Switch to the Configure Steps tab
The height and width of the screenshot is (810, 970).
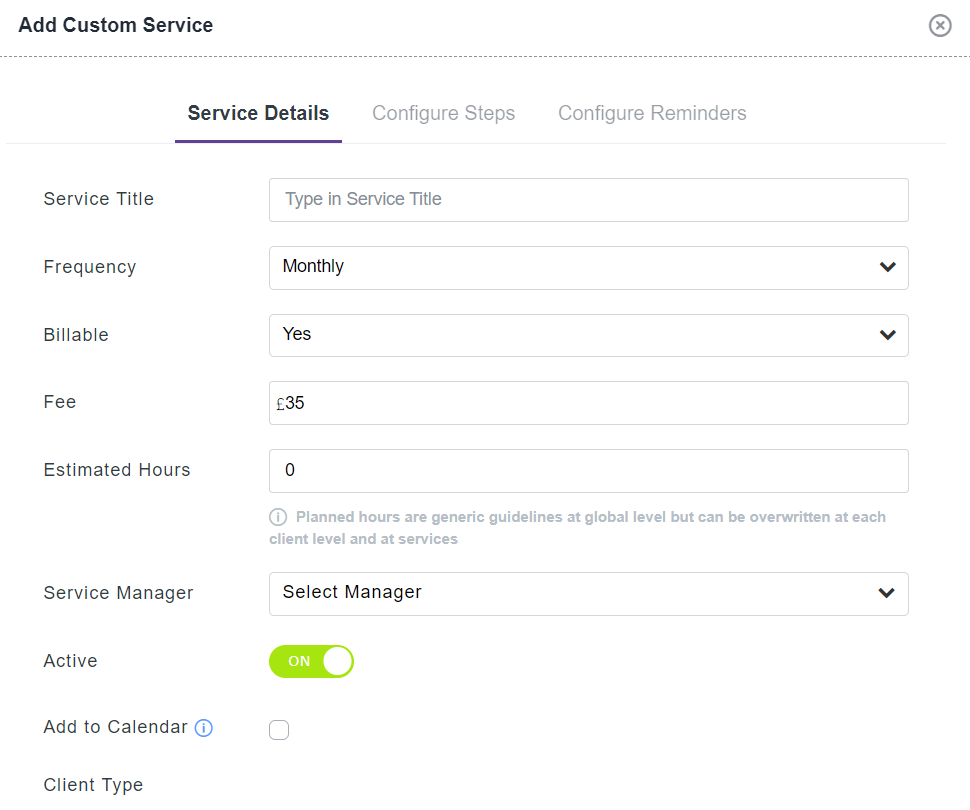pos(443,113)
